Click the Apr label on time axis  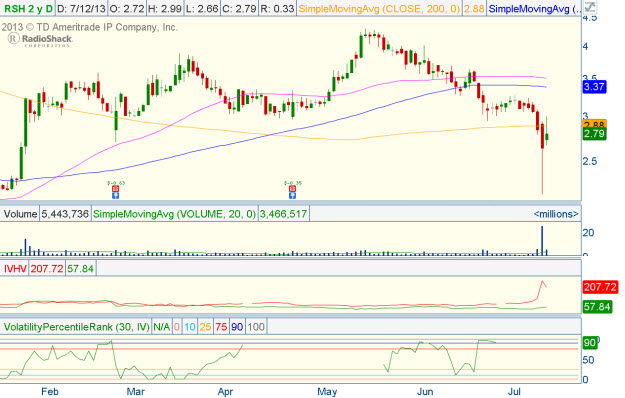(x=225, y=392)
